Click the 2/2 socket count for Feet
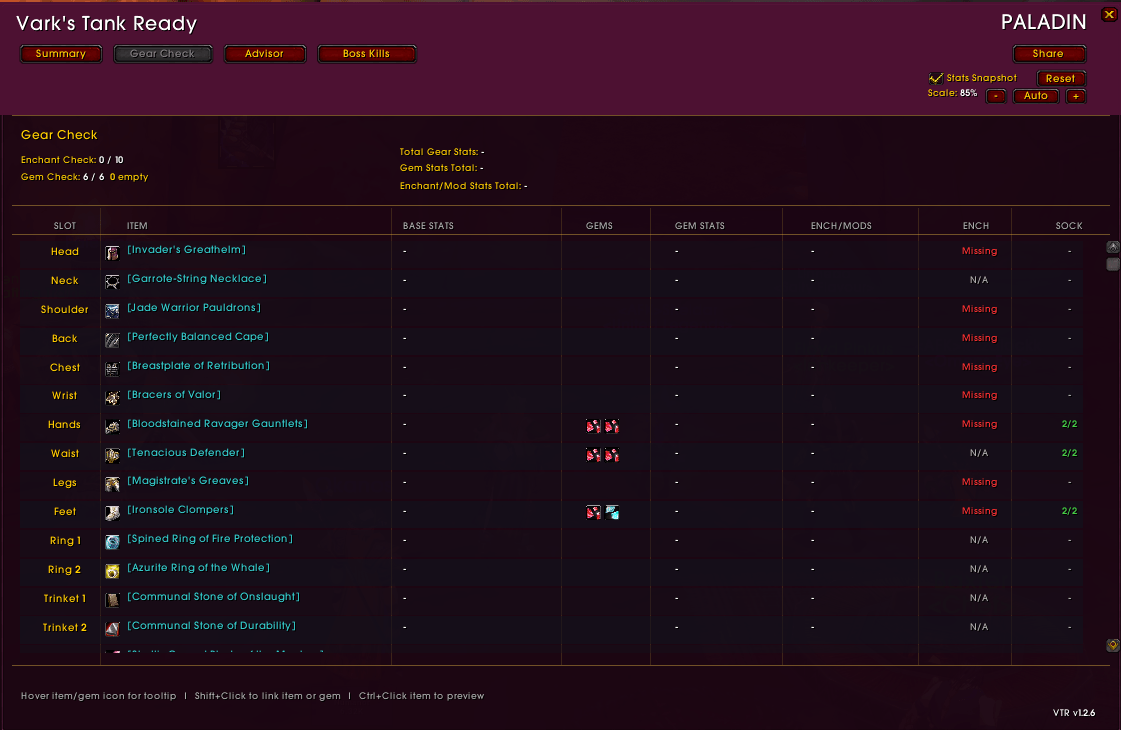Image resolution: width=1121 pixels, height=730 pixels. coord(1069,511)
